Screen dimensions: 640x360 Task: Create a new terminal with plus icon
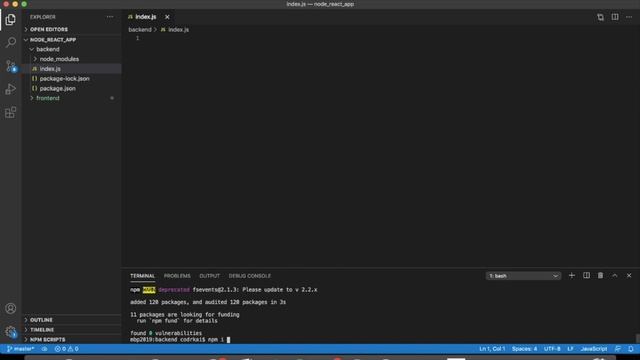click(x=572, y=276)
